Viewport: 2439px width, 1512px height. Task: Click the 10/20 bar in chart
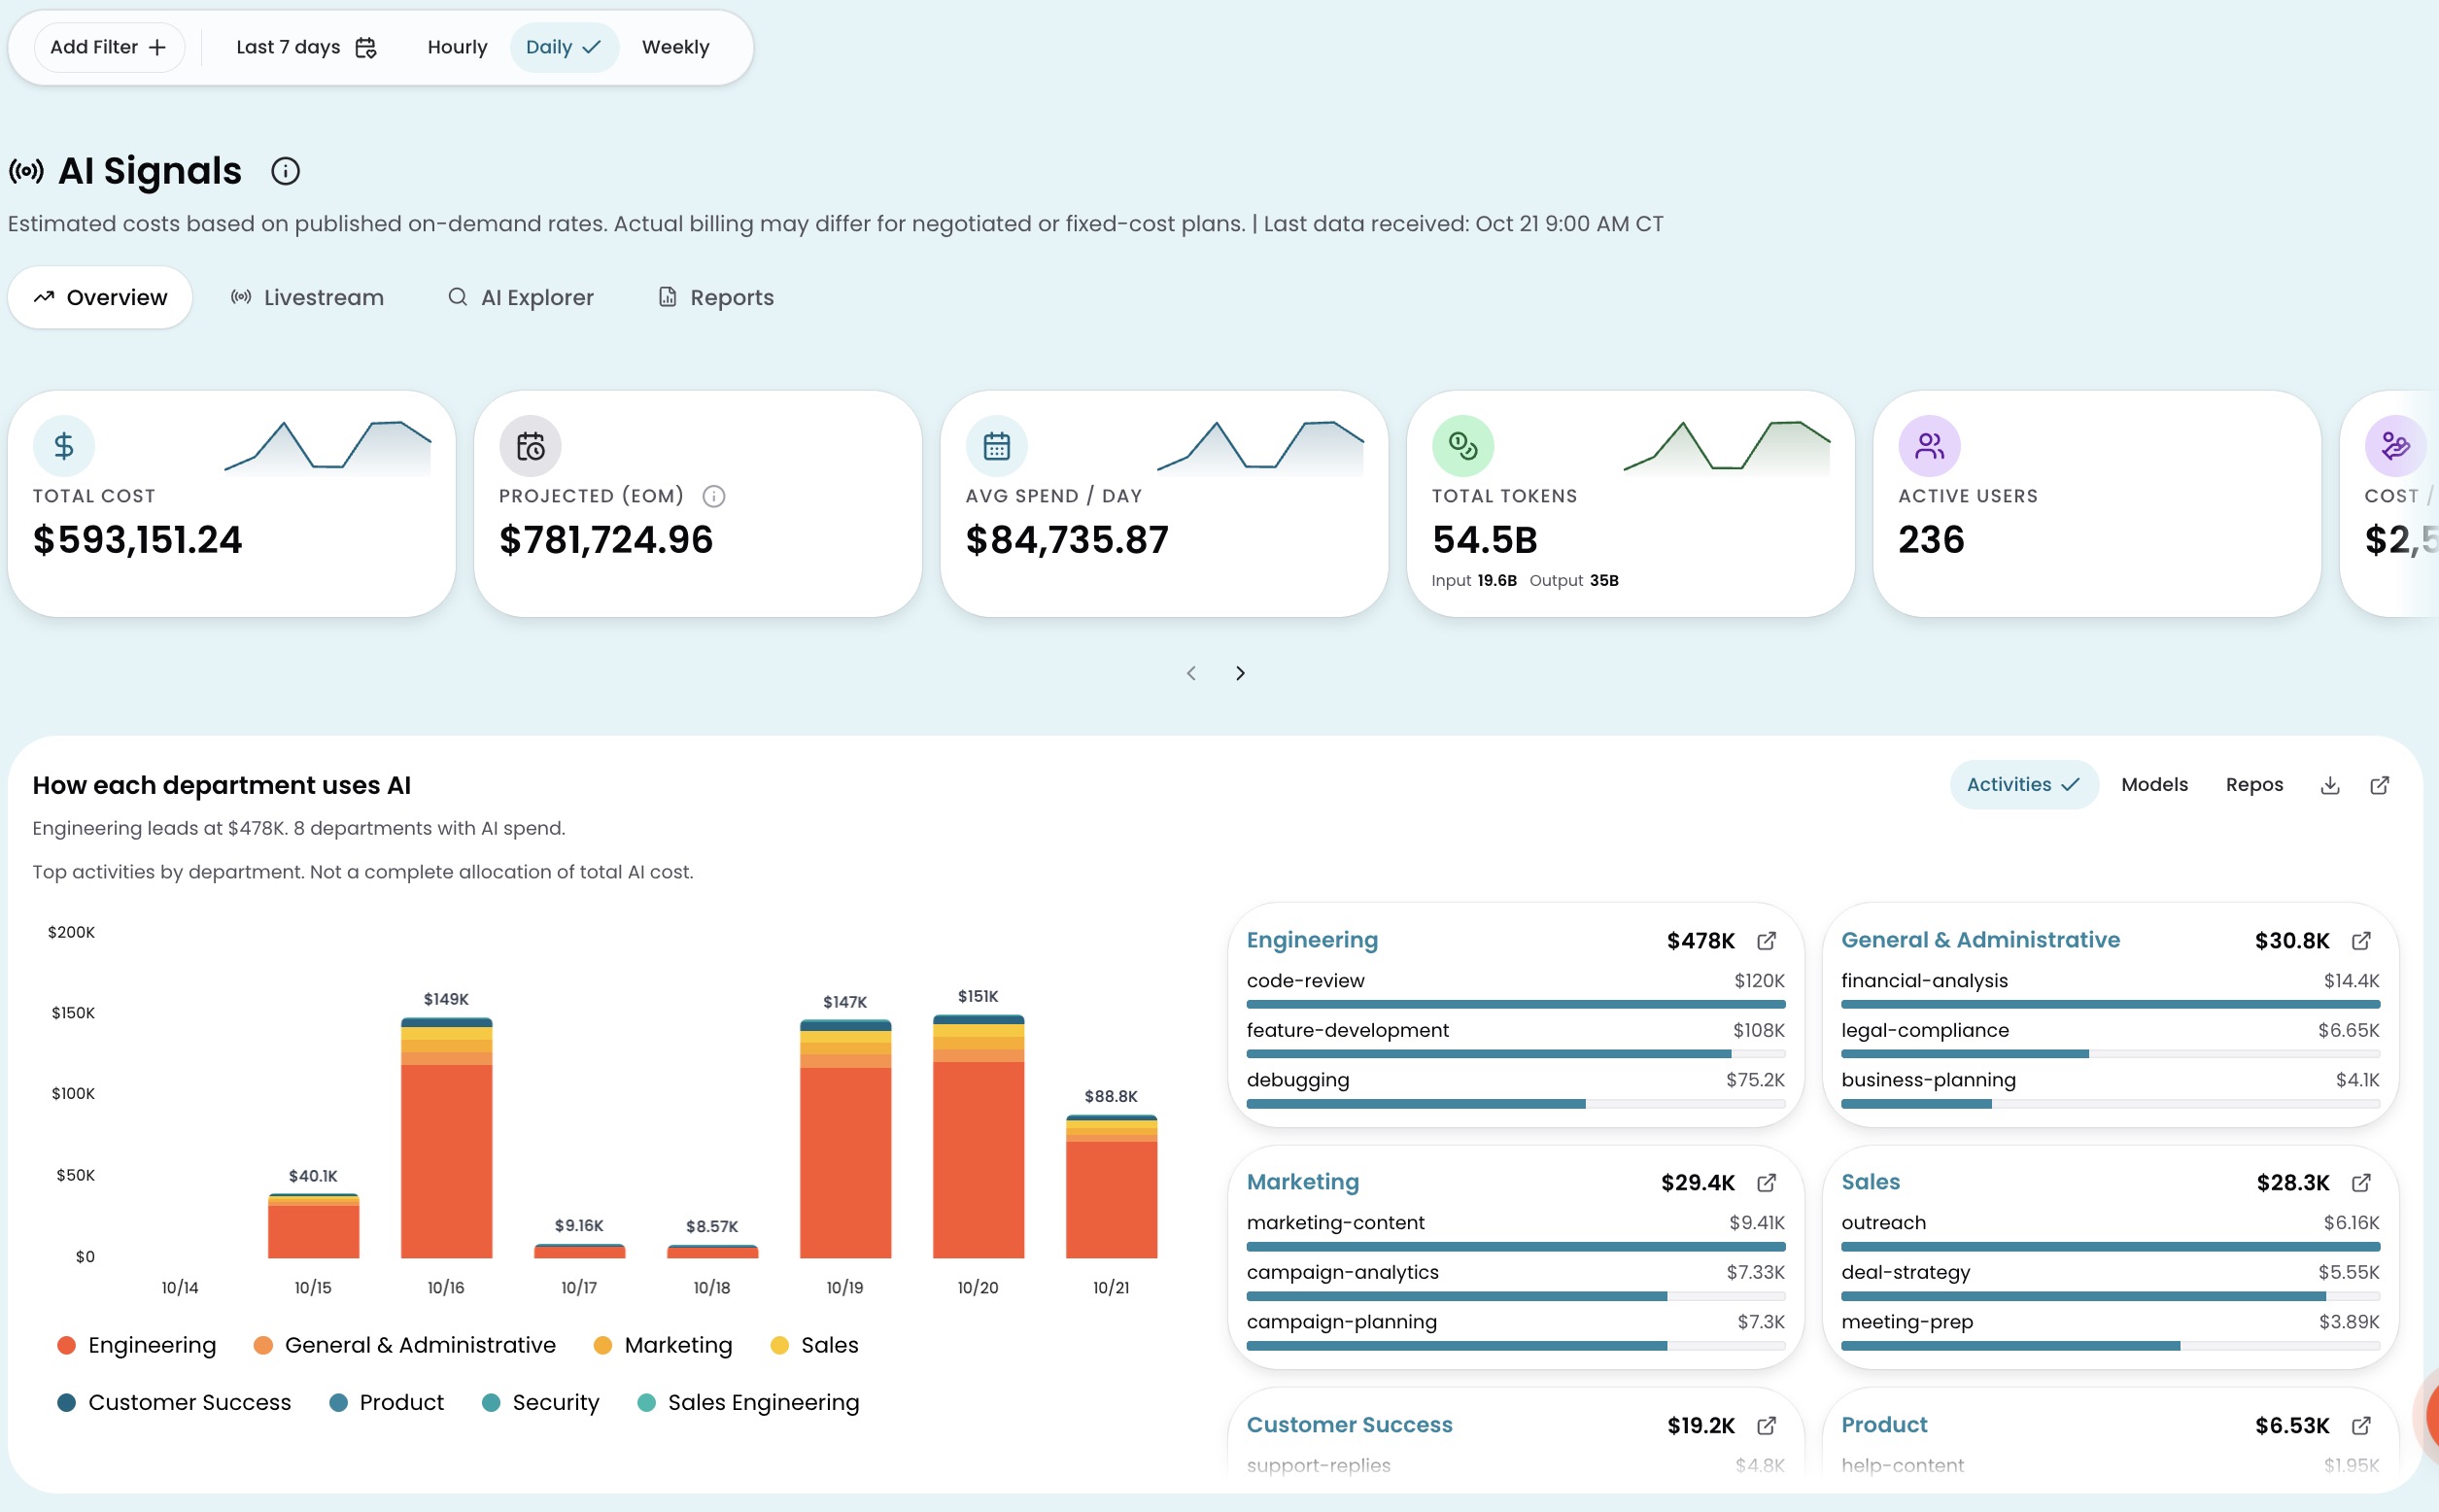978,1136
